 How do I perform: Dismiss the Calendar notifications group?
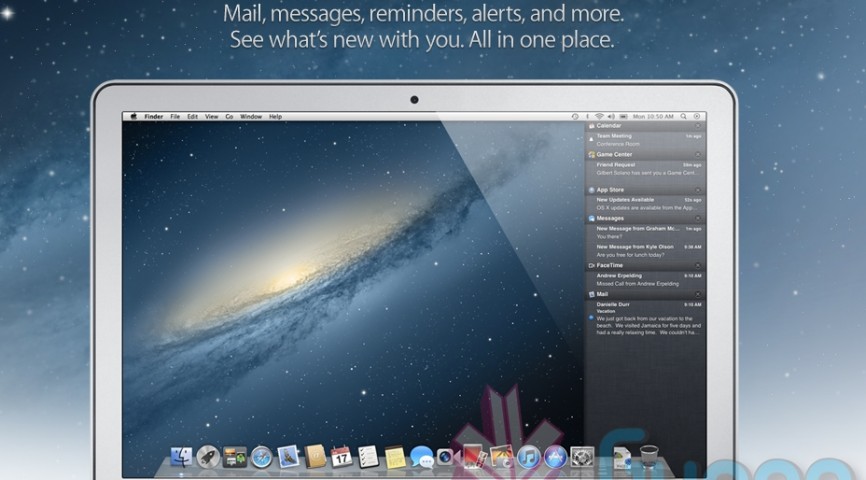698,126
